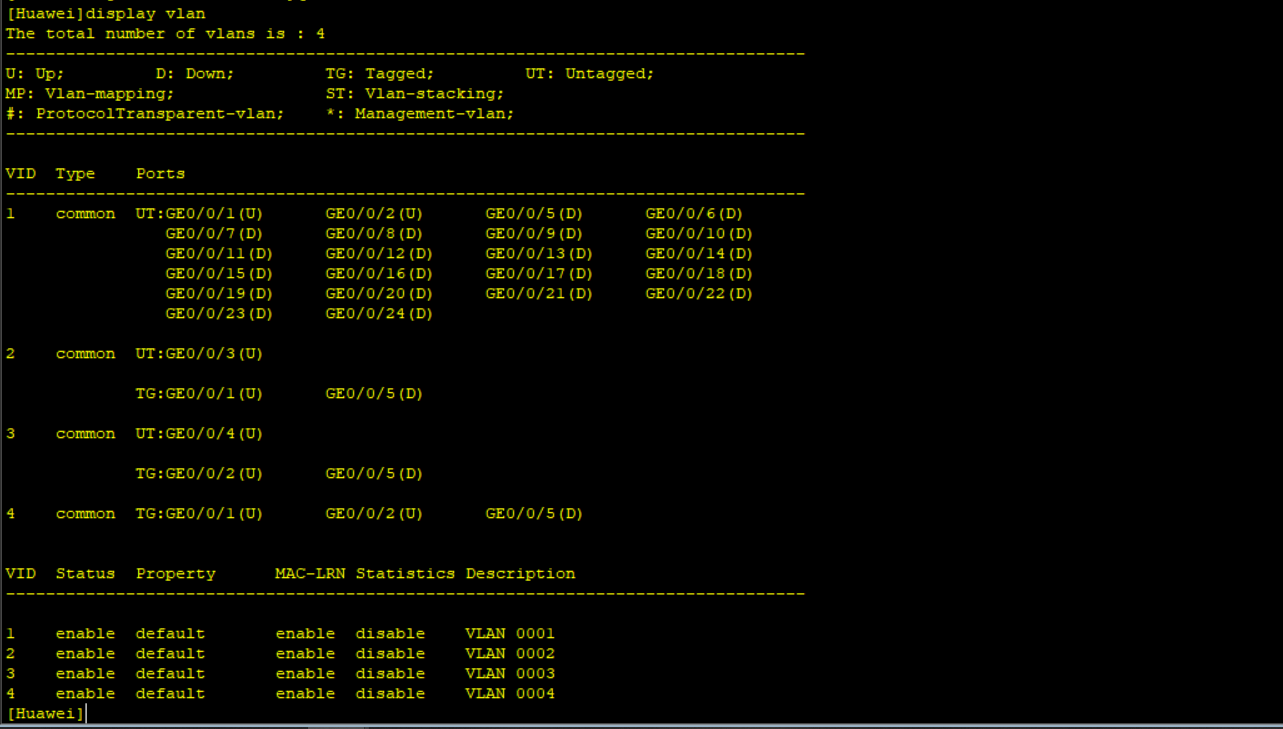This screenshot has width=1283, height=729.
Task: Click the "default" property of VLAN 0003
Action: click(170, 673)
